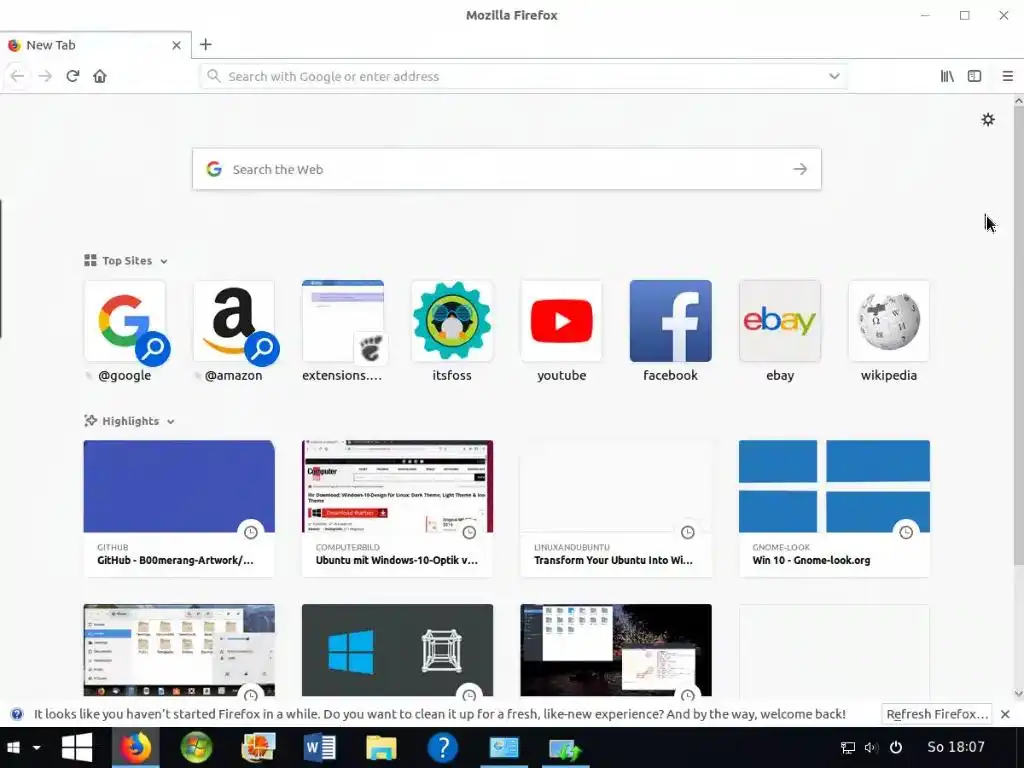Image resolution: width=1024 pixels, height=768 pixels.
Task: Click the large Windows logo taskbar button
Action: click(77, 748)
